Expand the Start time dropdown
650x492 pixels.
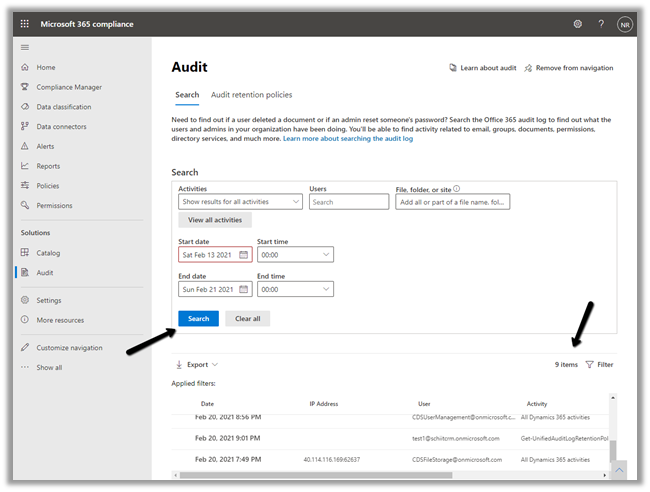click(x=295, y=255)
